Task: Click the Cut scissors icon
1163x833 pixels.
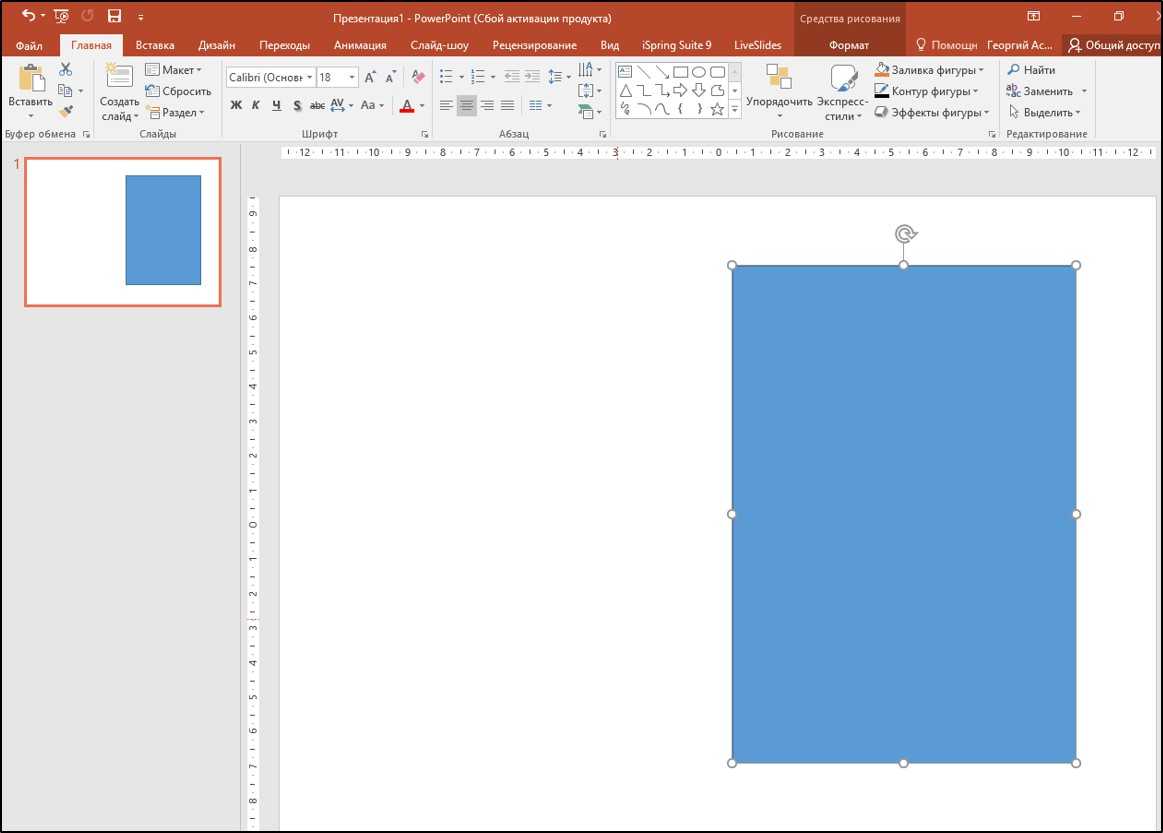Action: [x=66, y=70]
